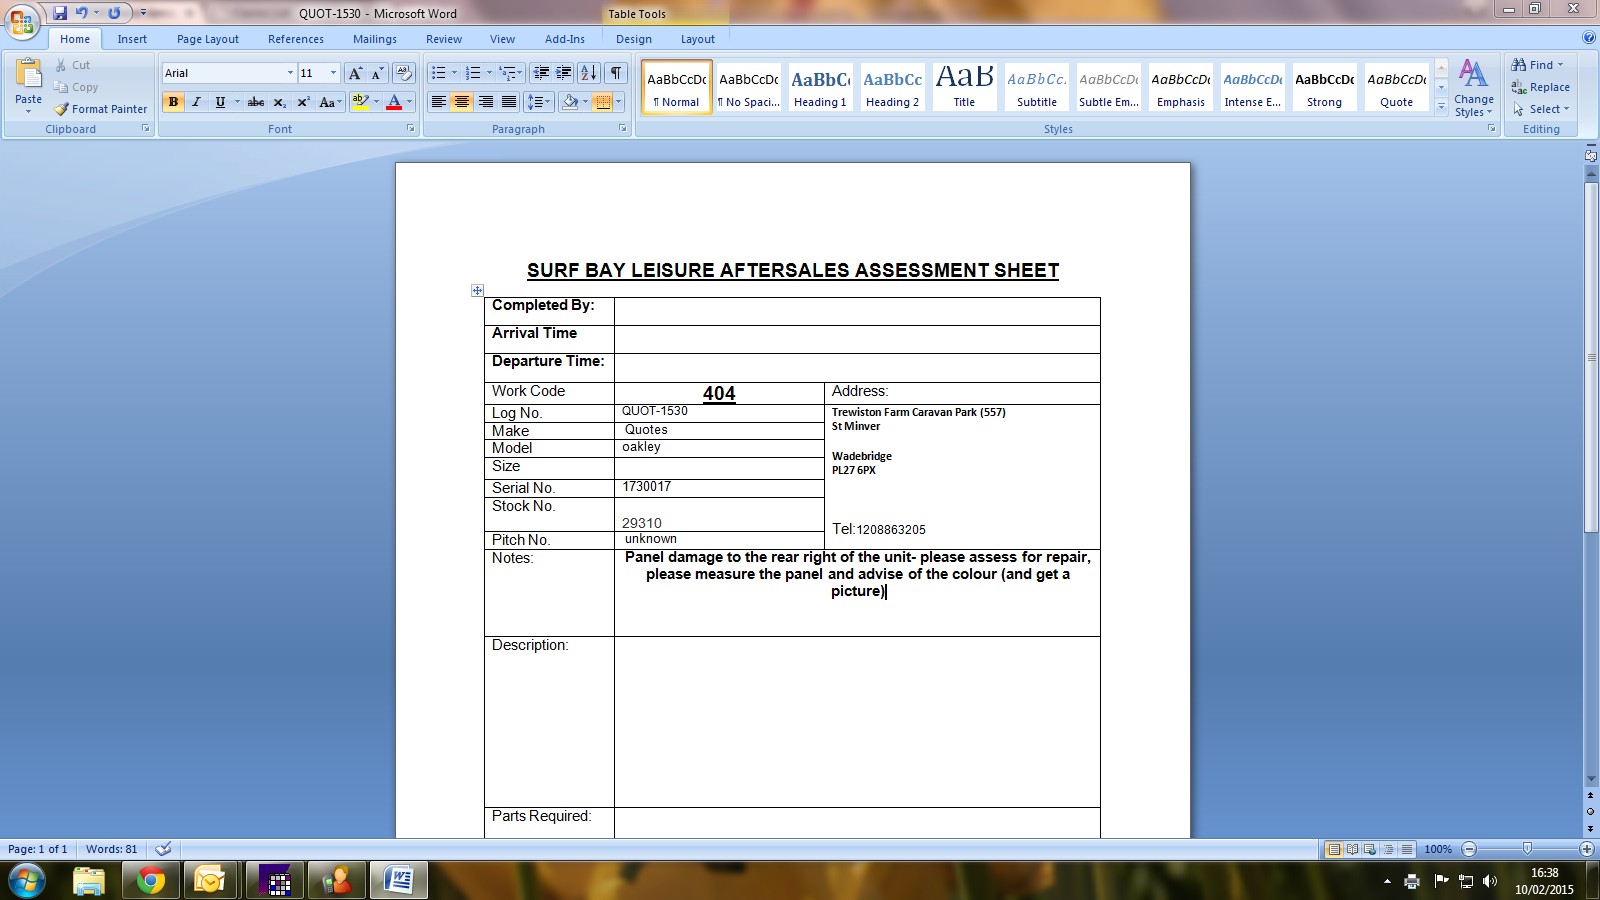Switch to Full Screen Reading view
1600x900 pixels.
point(1352,849)
